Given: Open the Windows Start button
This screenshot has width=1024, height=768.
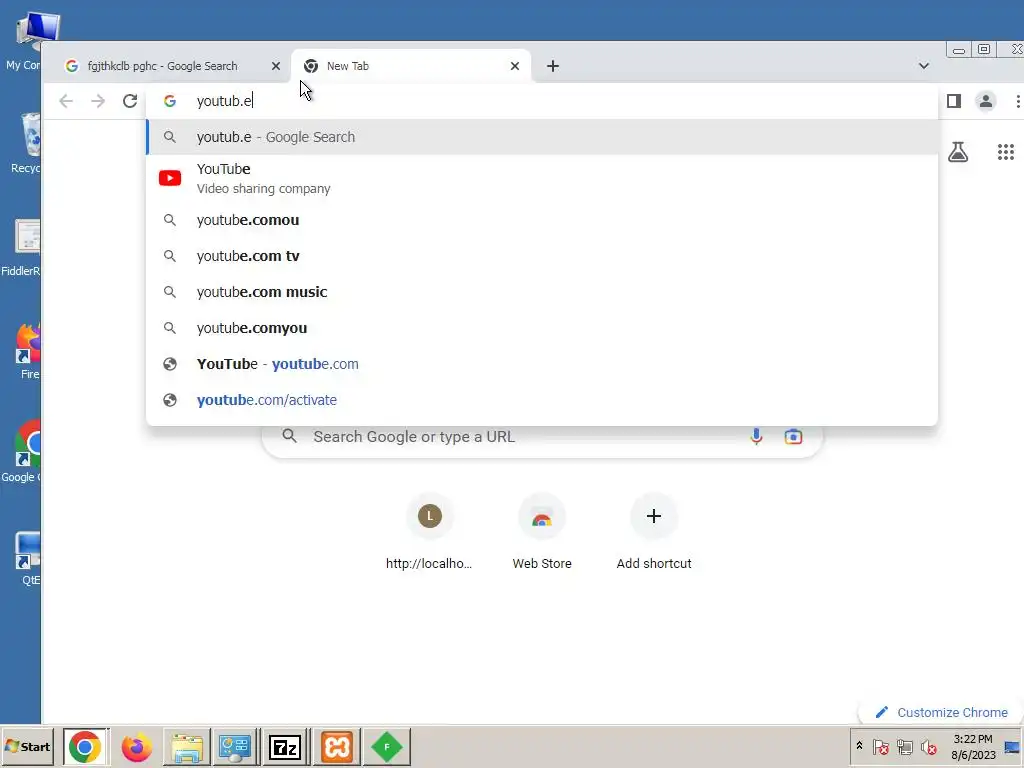Looking at the screenshot, I should (x=27, y=746).
